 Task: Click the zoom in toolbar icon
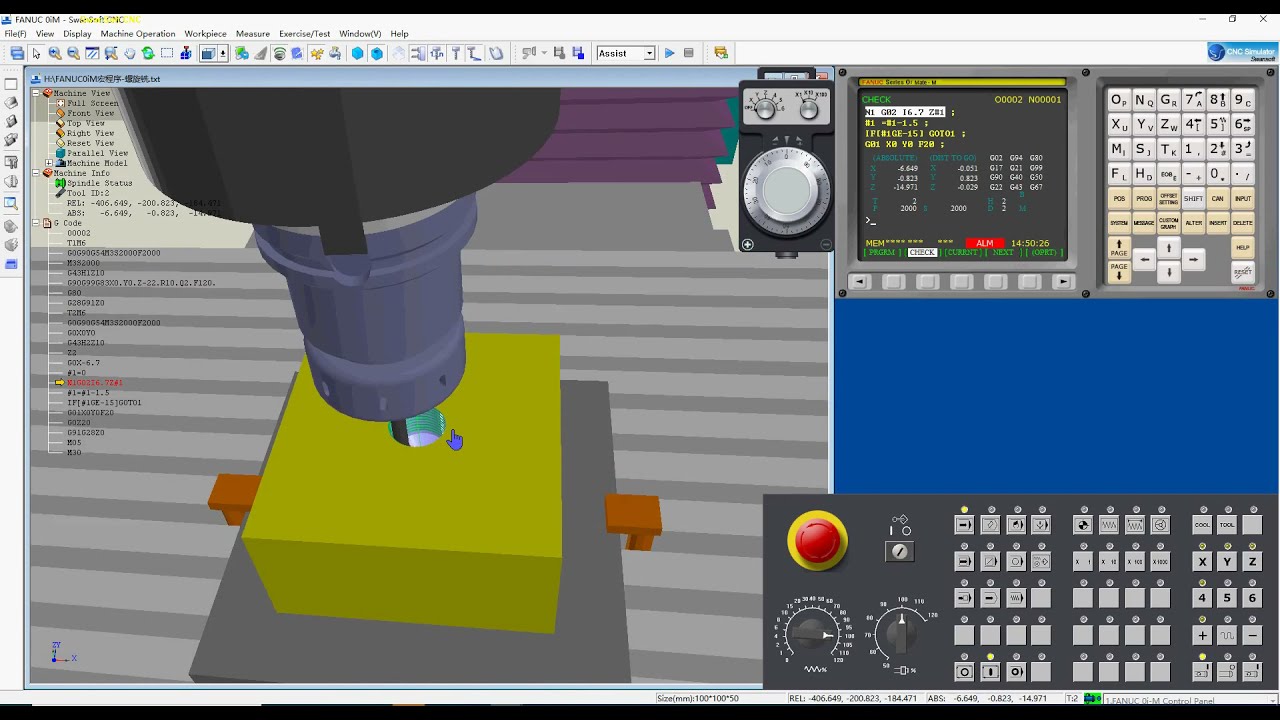(x=55, y=53)
